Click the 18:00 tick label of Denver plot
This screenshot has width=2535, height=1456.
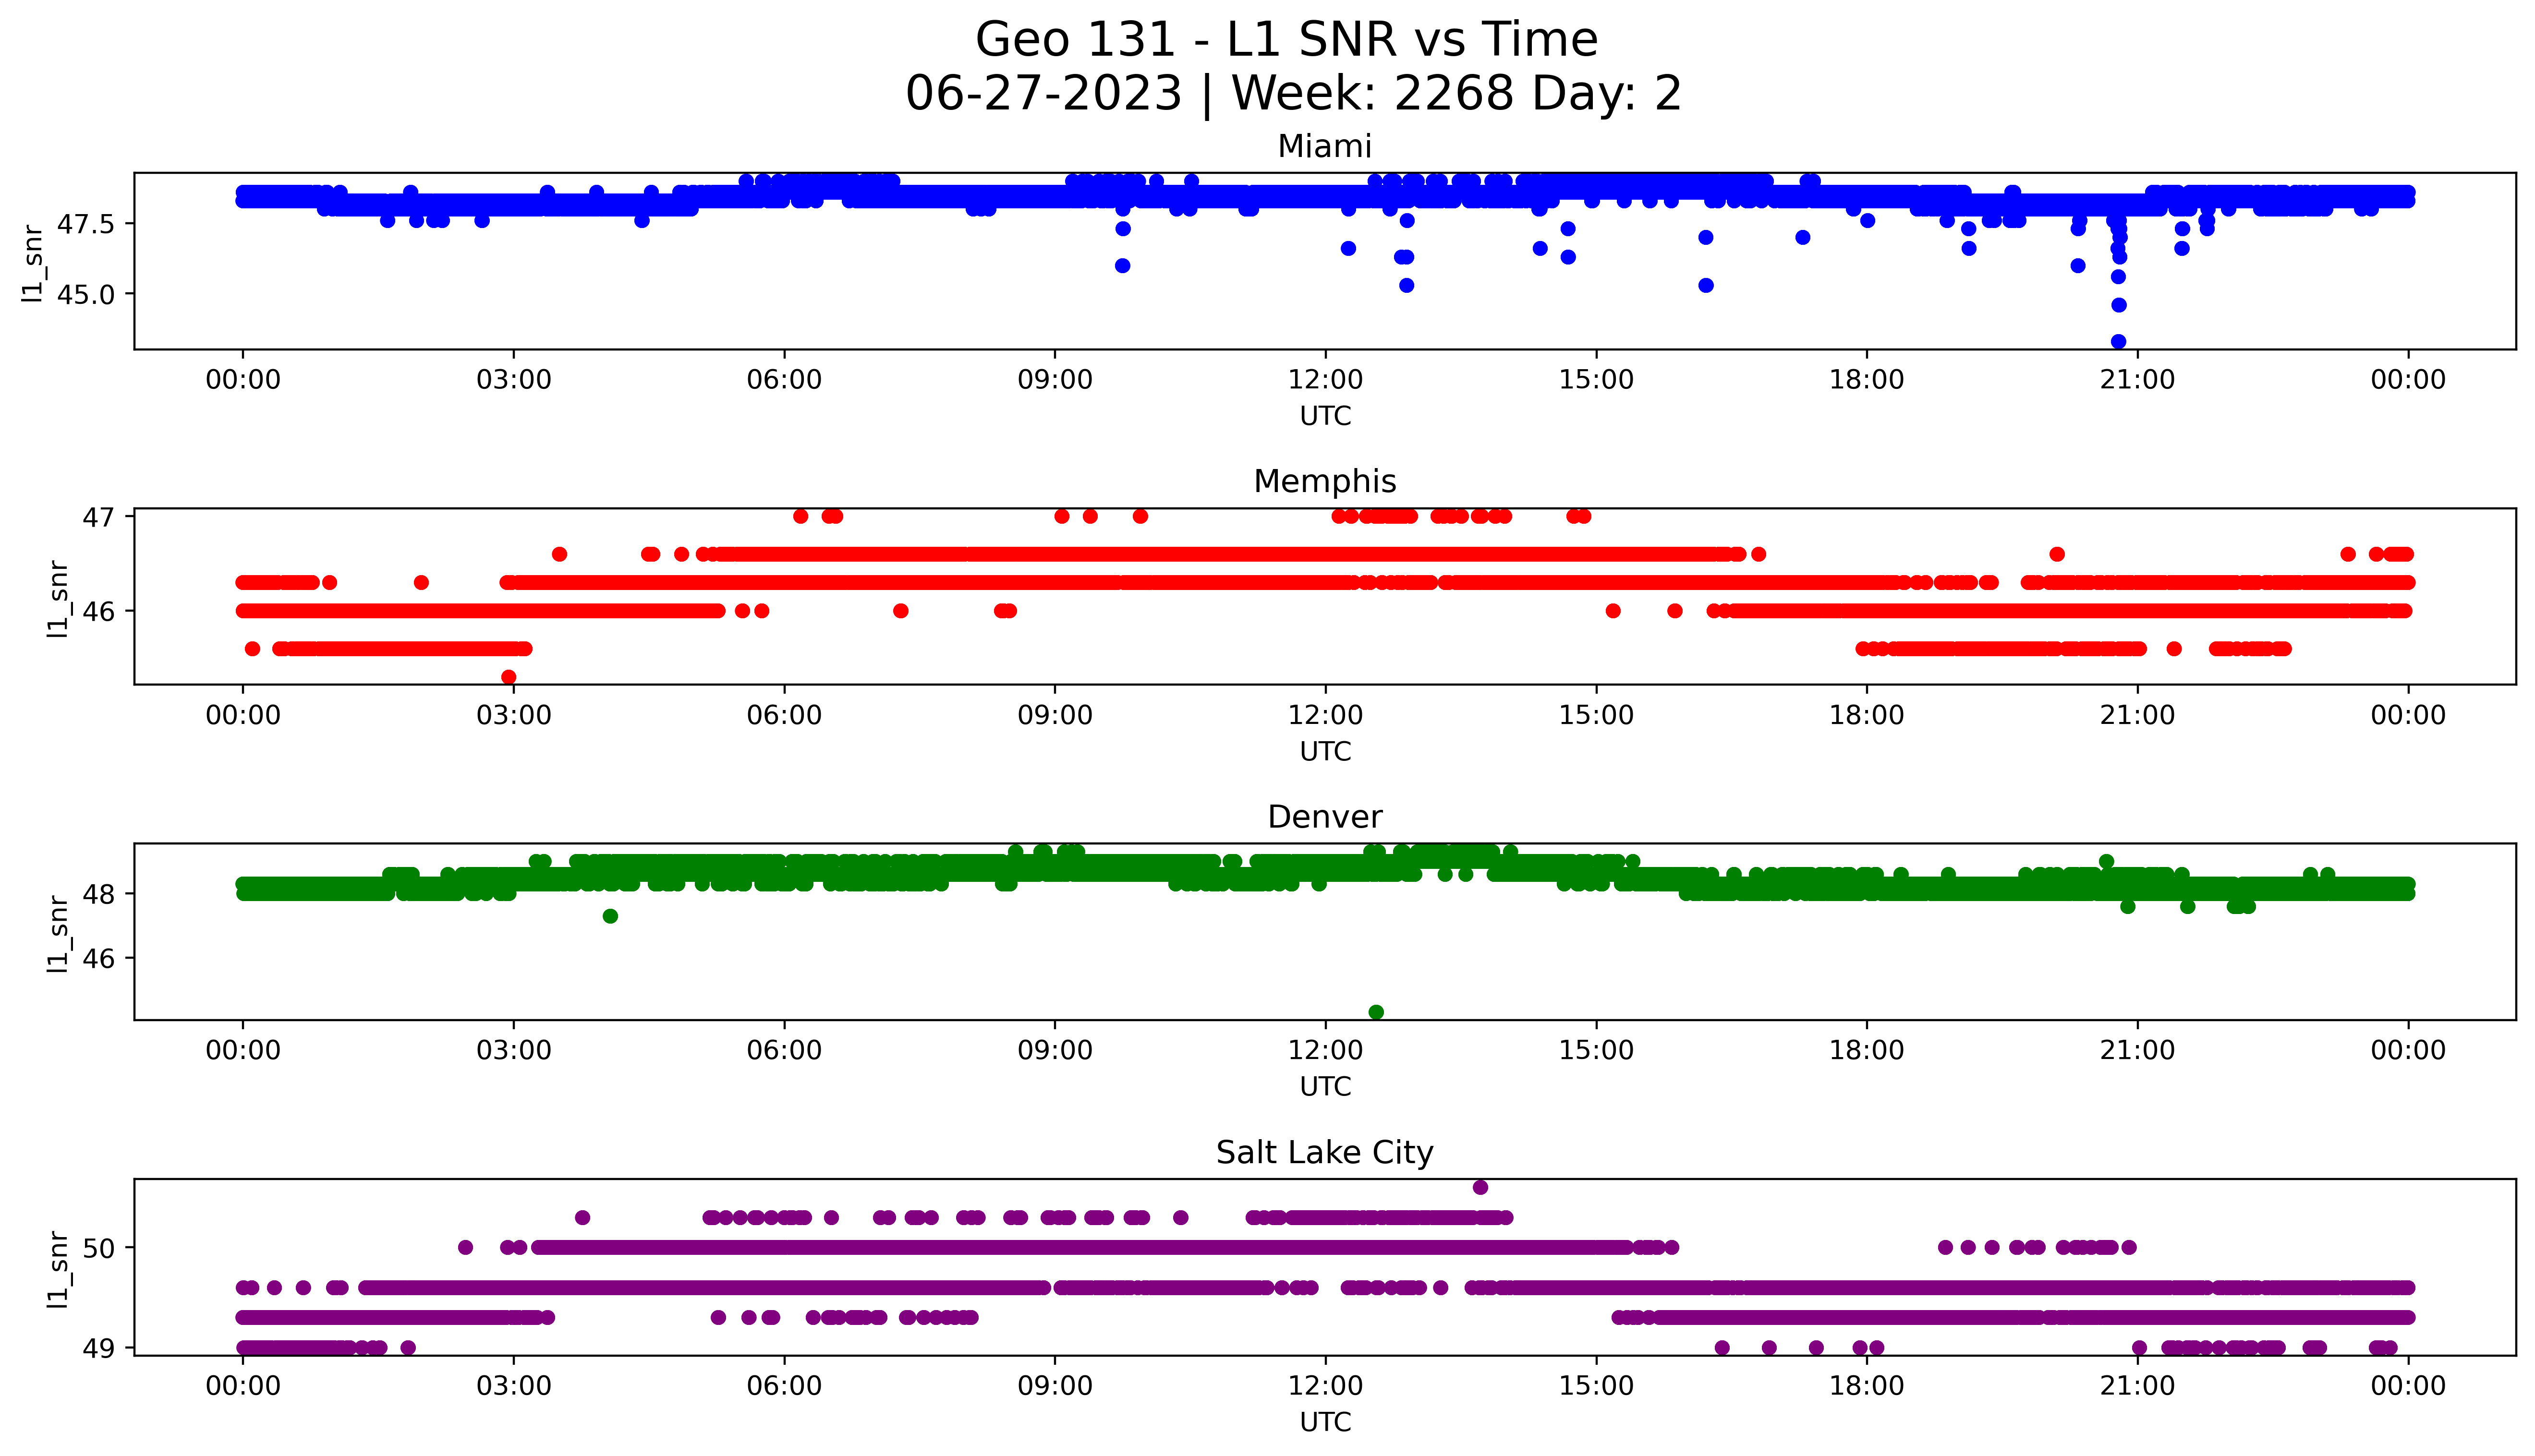1867,1050
